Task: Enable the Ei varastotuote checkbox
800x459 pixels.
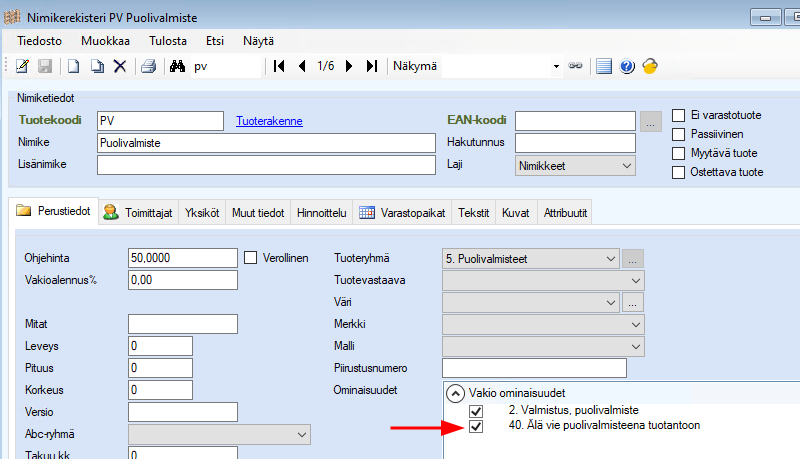Action: coord(679,115)
